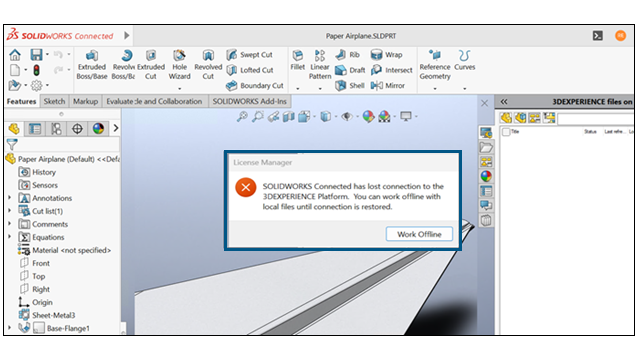Image resolution: width=640 pixels, height=360 pixels.
Task: Apply the Fillet tool
Action: click(298, 60)
